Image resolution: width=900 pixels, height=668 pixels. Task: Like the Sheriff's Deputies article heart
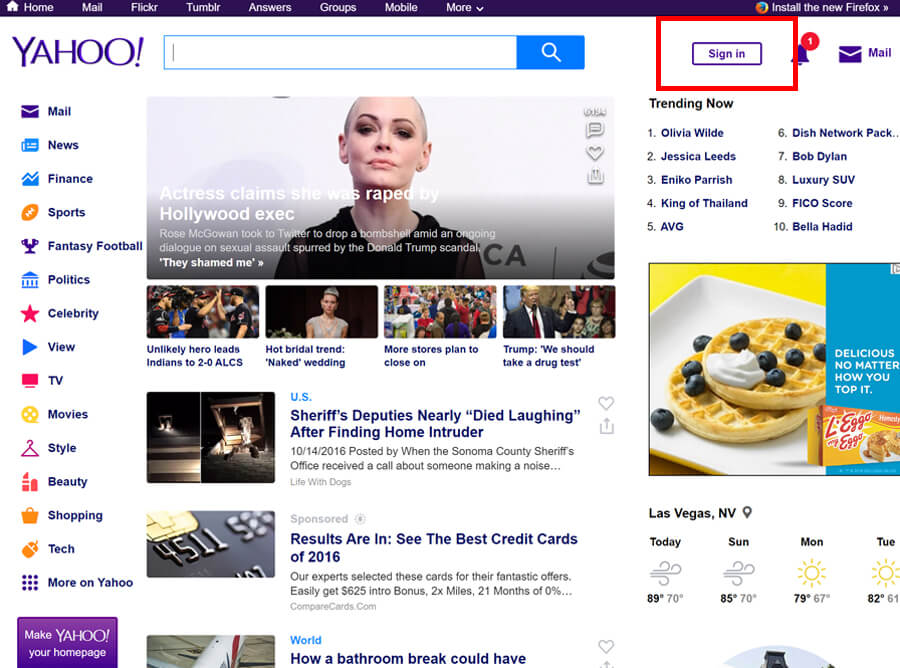(606, 403)
